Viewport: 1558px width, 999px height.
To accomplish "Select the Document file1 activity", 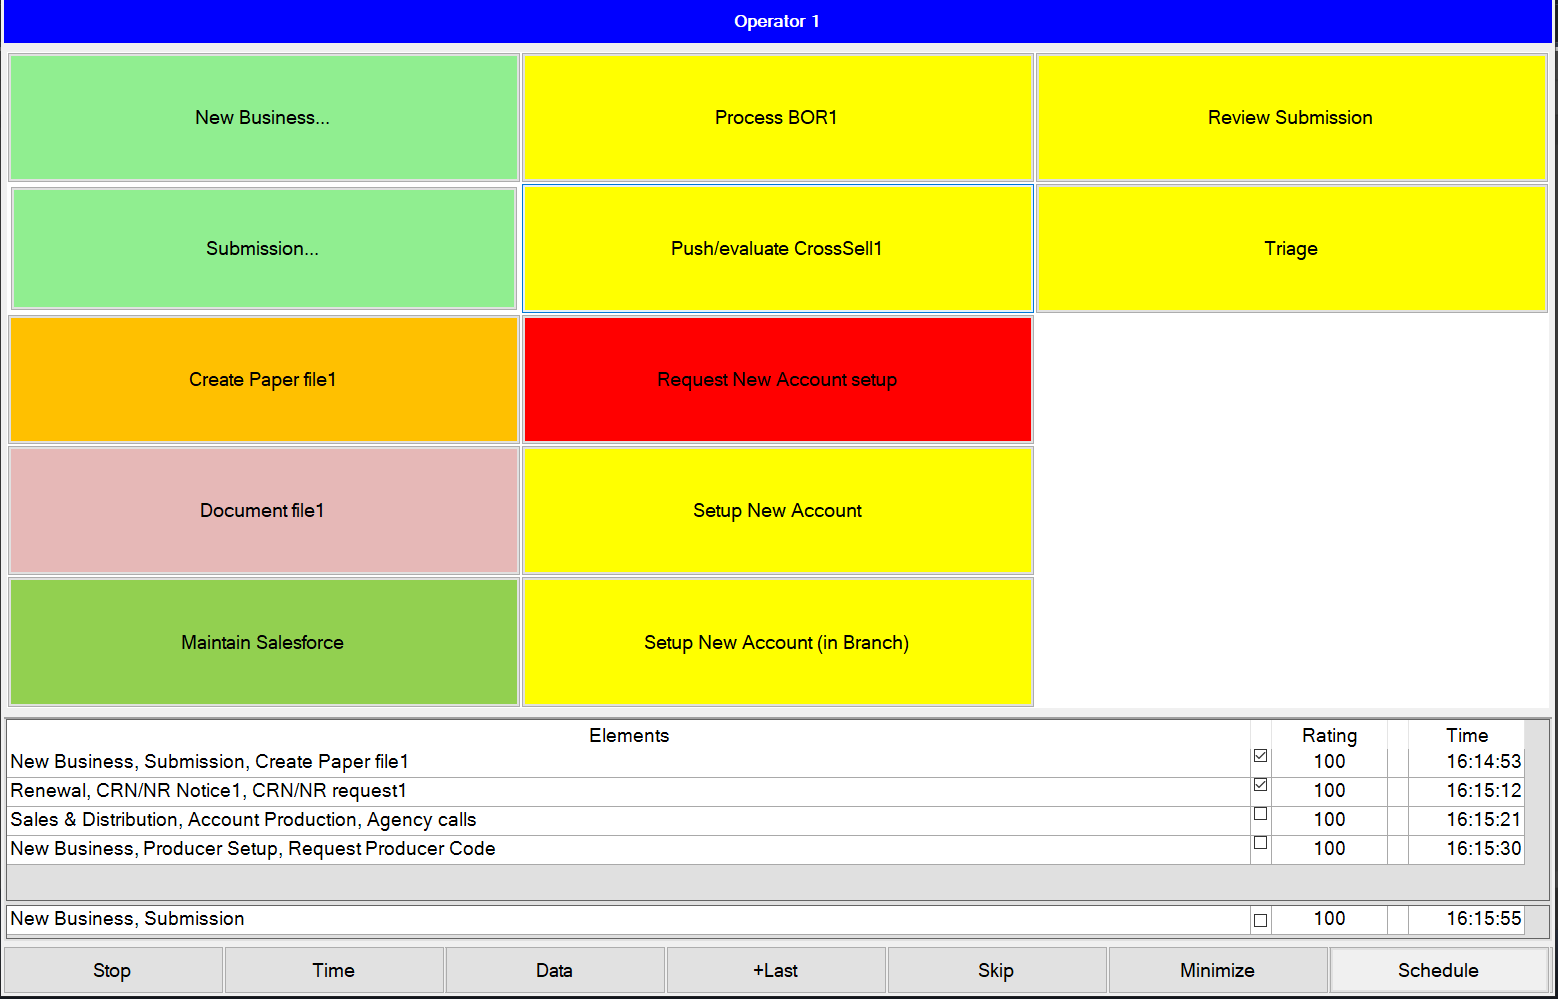I will tap(262, 510).
